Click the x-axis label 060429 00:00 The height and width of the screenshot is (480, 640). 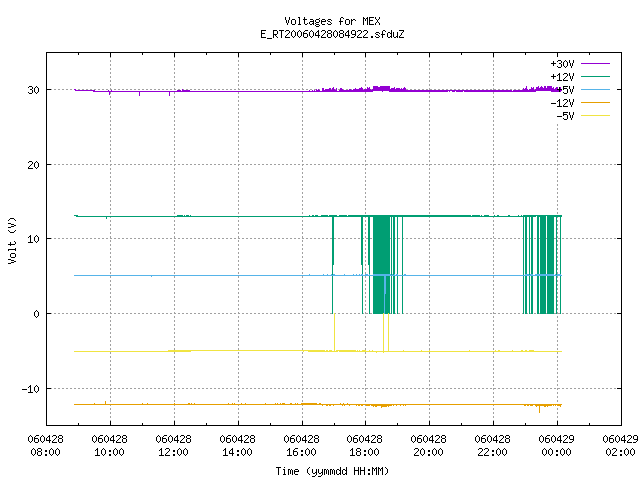(556, 446)
